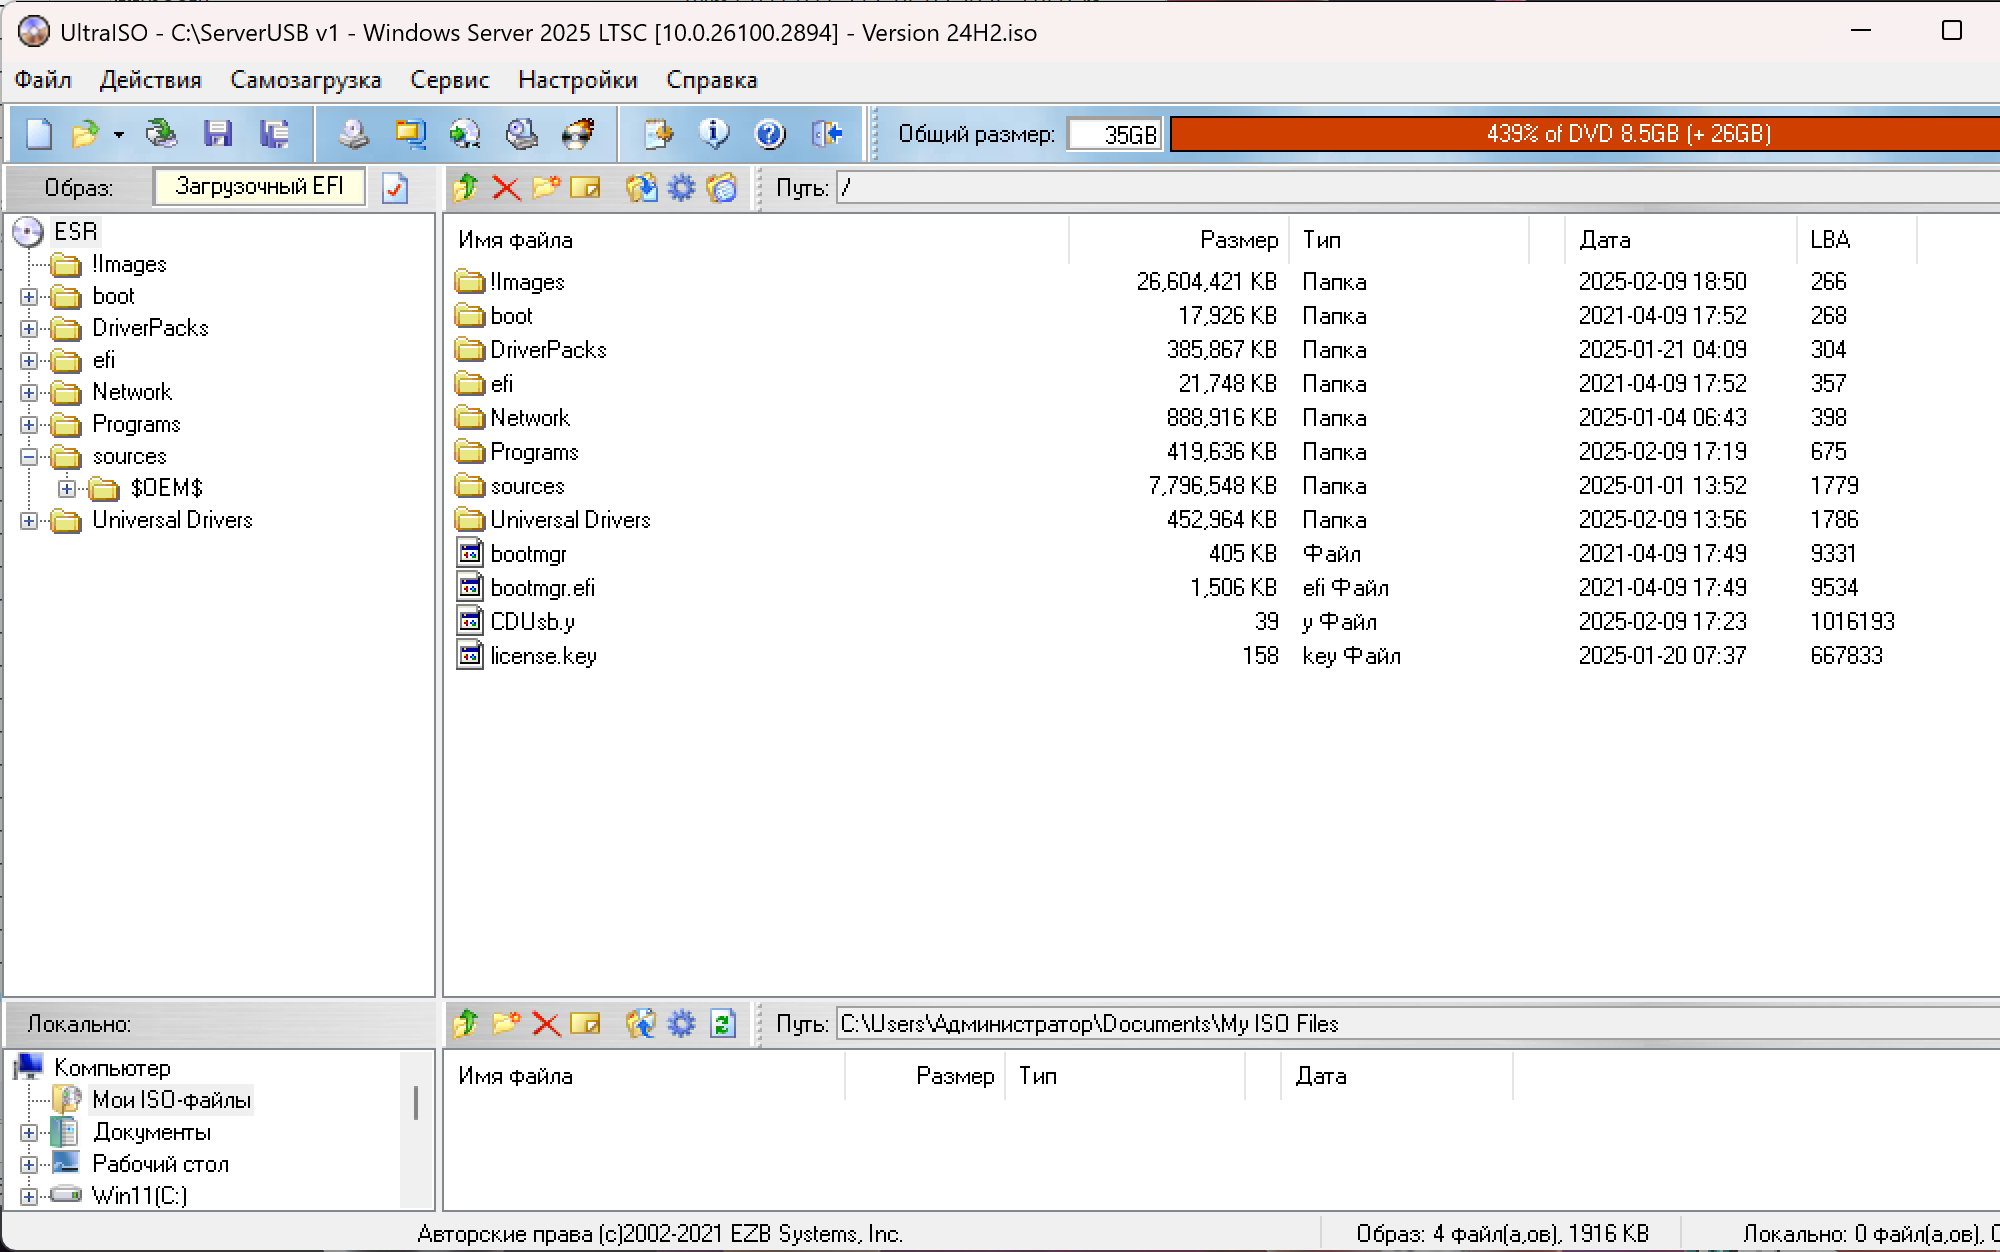
Task: Click the Make CD/DVD image icon
Action: (x=353, y=134)
